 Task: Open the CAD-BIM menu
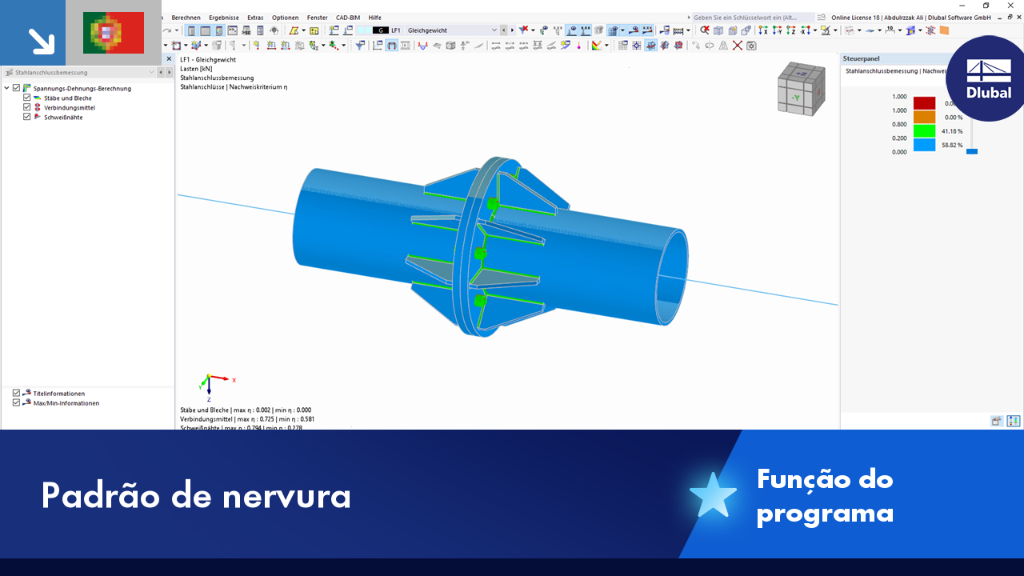(x=347, y=18)
